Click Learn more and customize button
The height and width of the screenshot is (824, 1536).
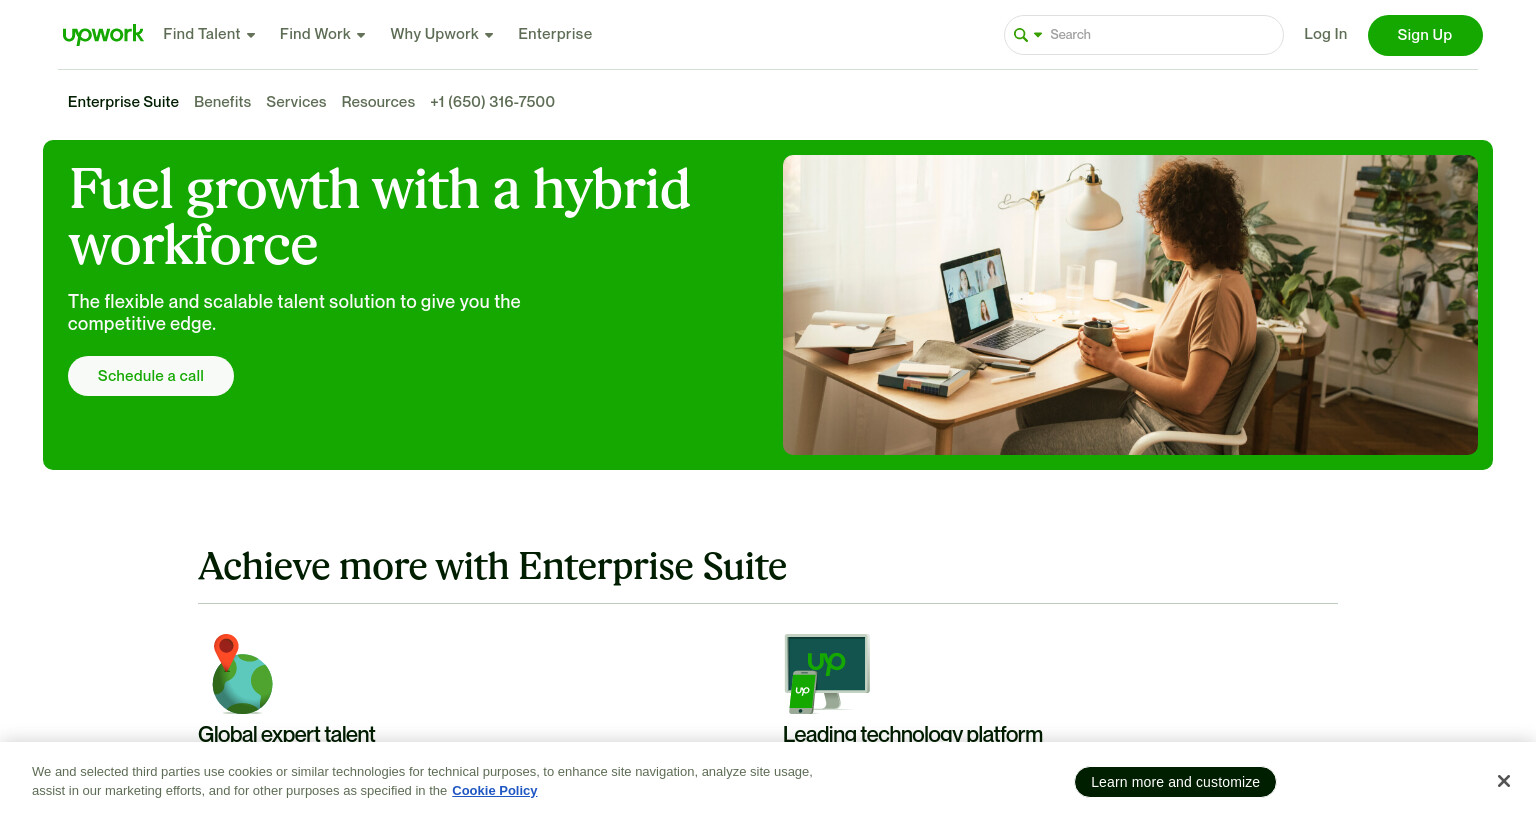[1175, 782]
